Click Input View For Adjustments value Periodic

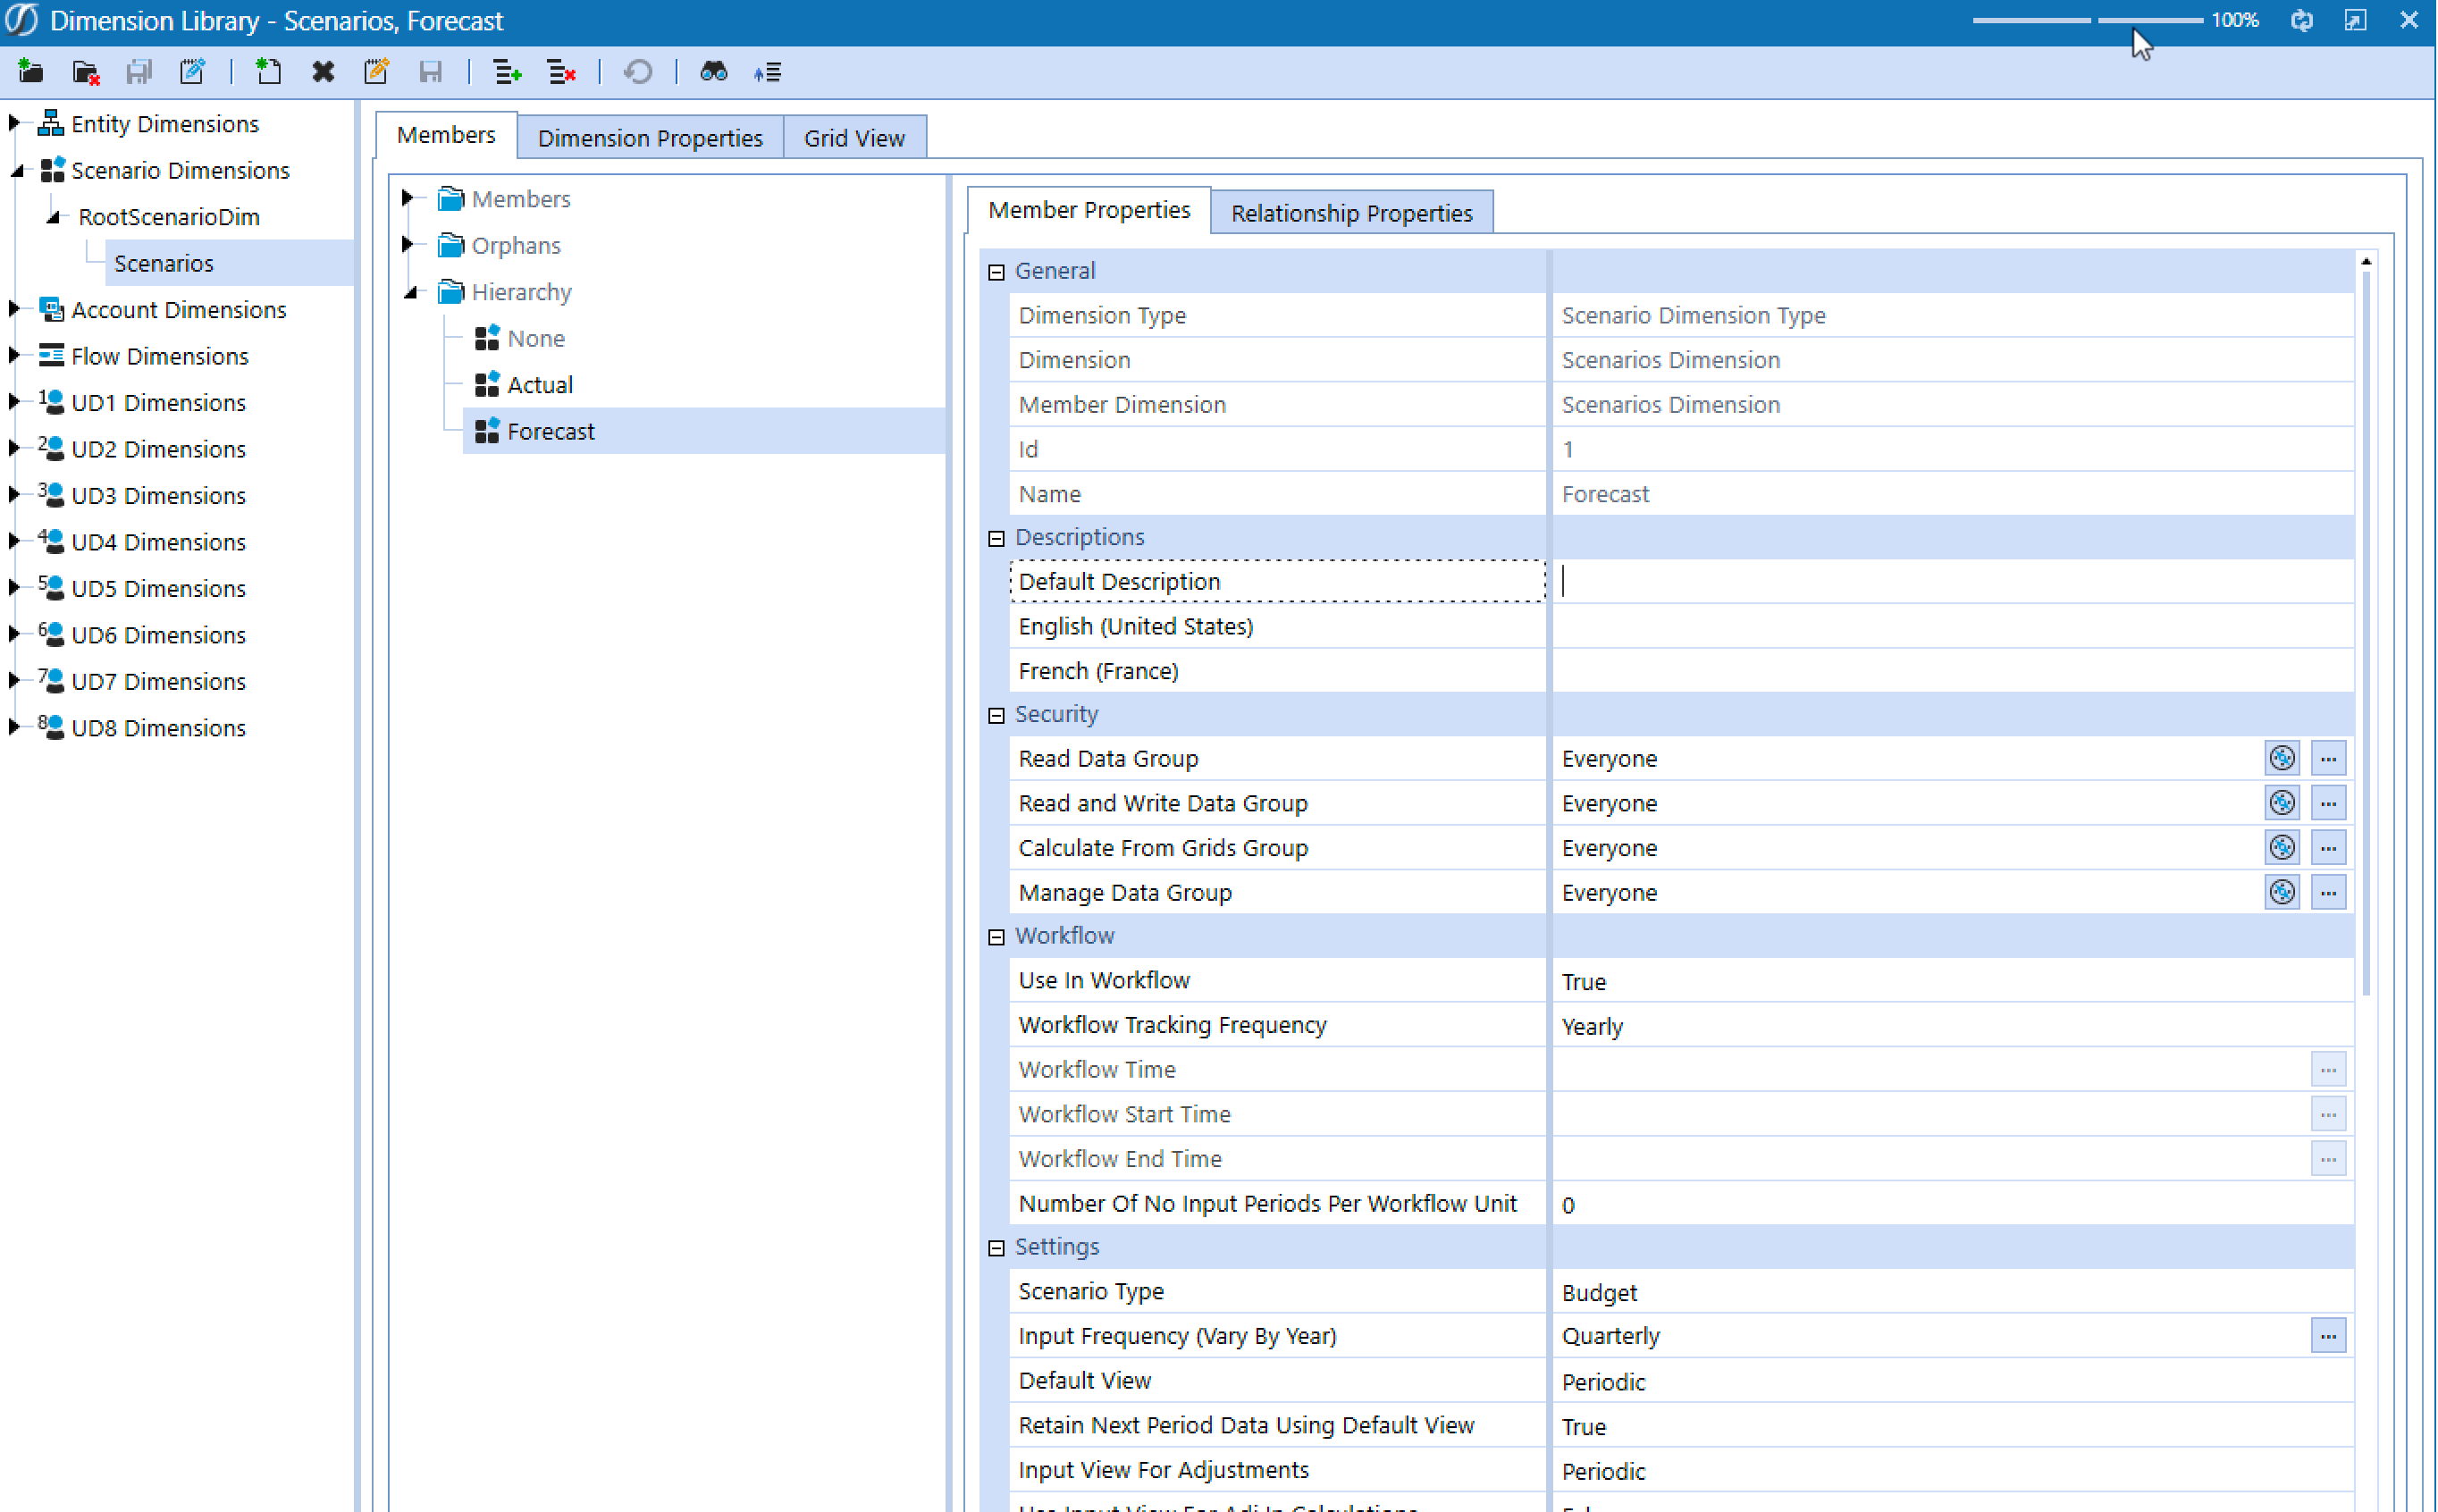pyautogui.click(x=1603, y=1471)
